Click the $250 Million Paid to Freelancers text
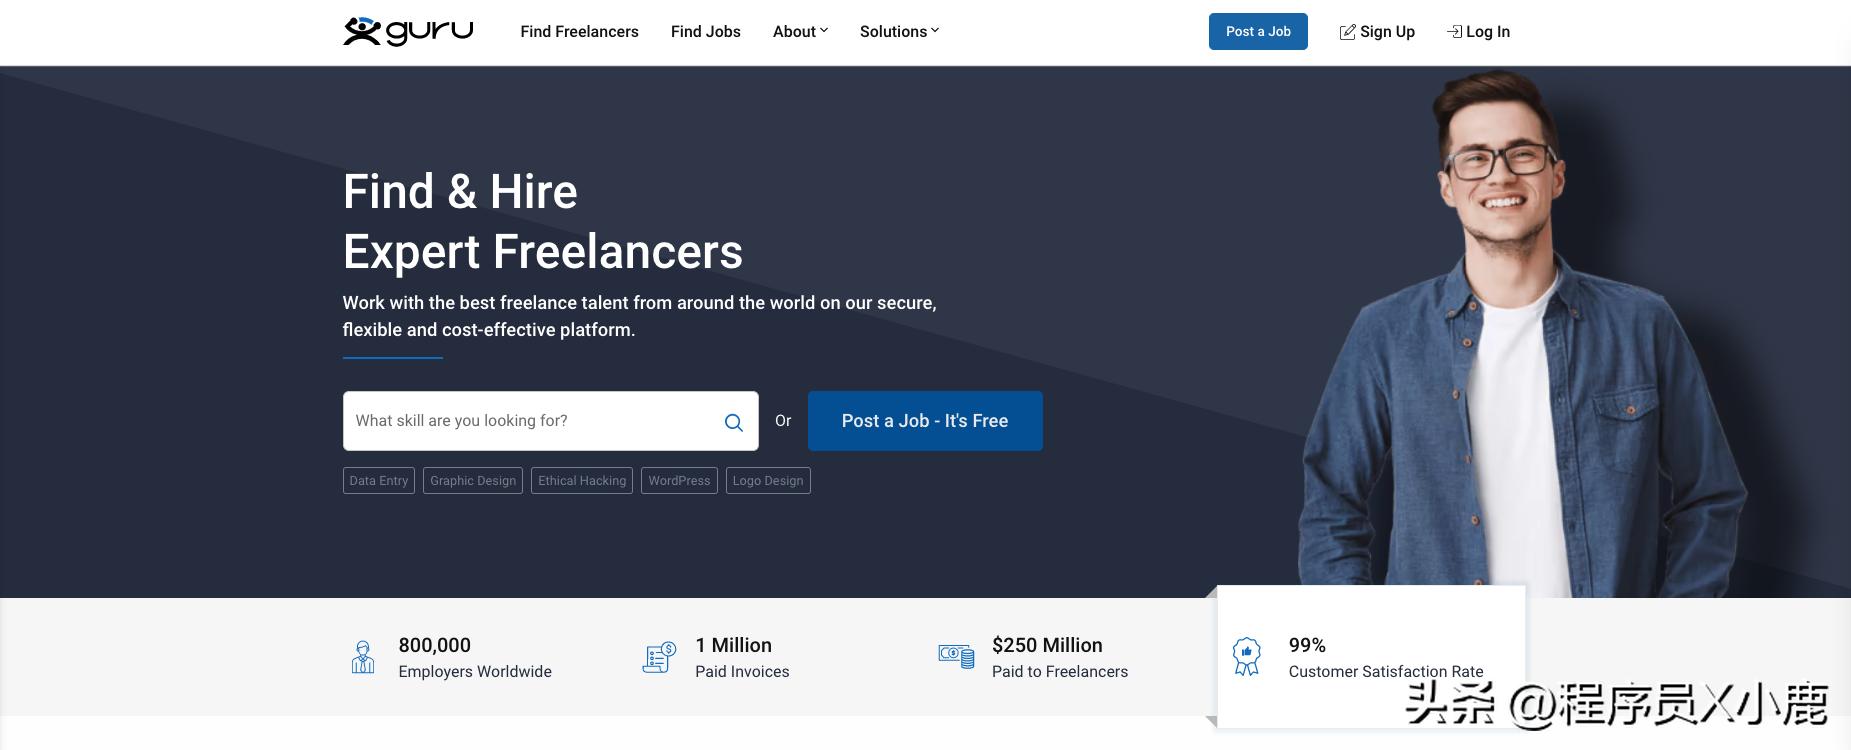The width and height of the screenshot is (1851, 750). pos(1060,657)
